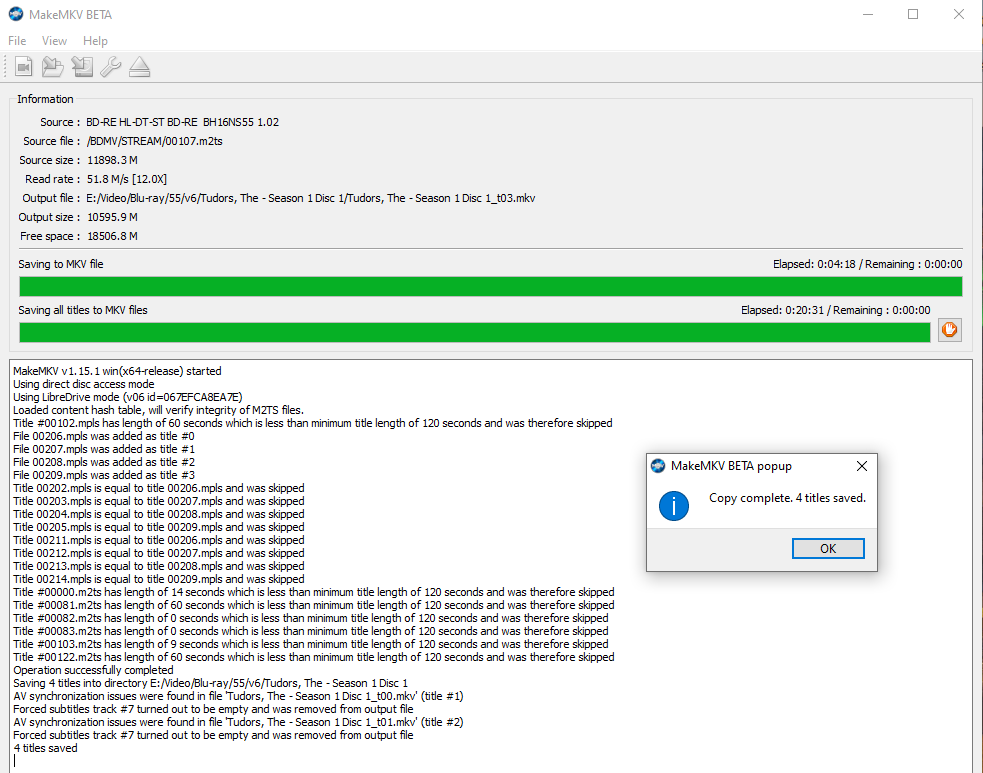Minimize the MakeMKV BETA window
The height and width of the screenshot is (773, 983).
[x=868, y=14]
